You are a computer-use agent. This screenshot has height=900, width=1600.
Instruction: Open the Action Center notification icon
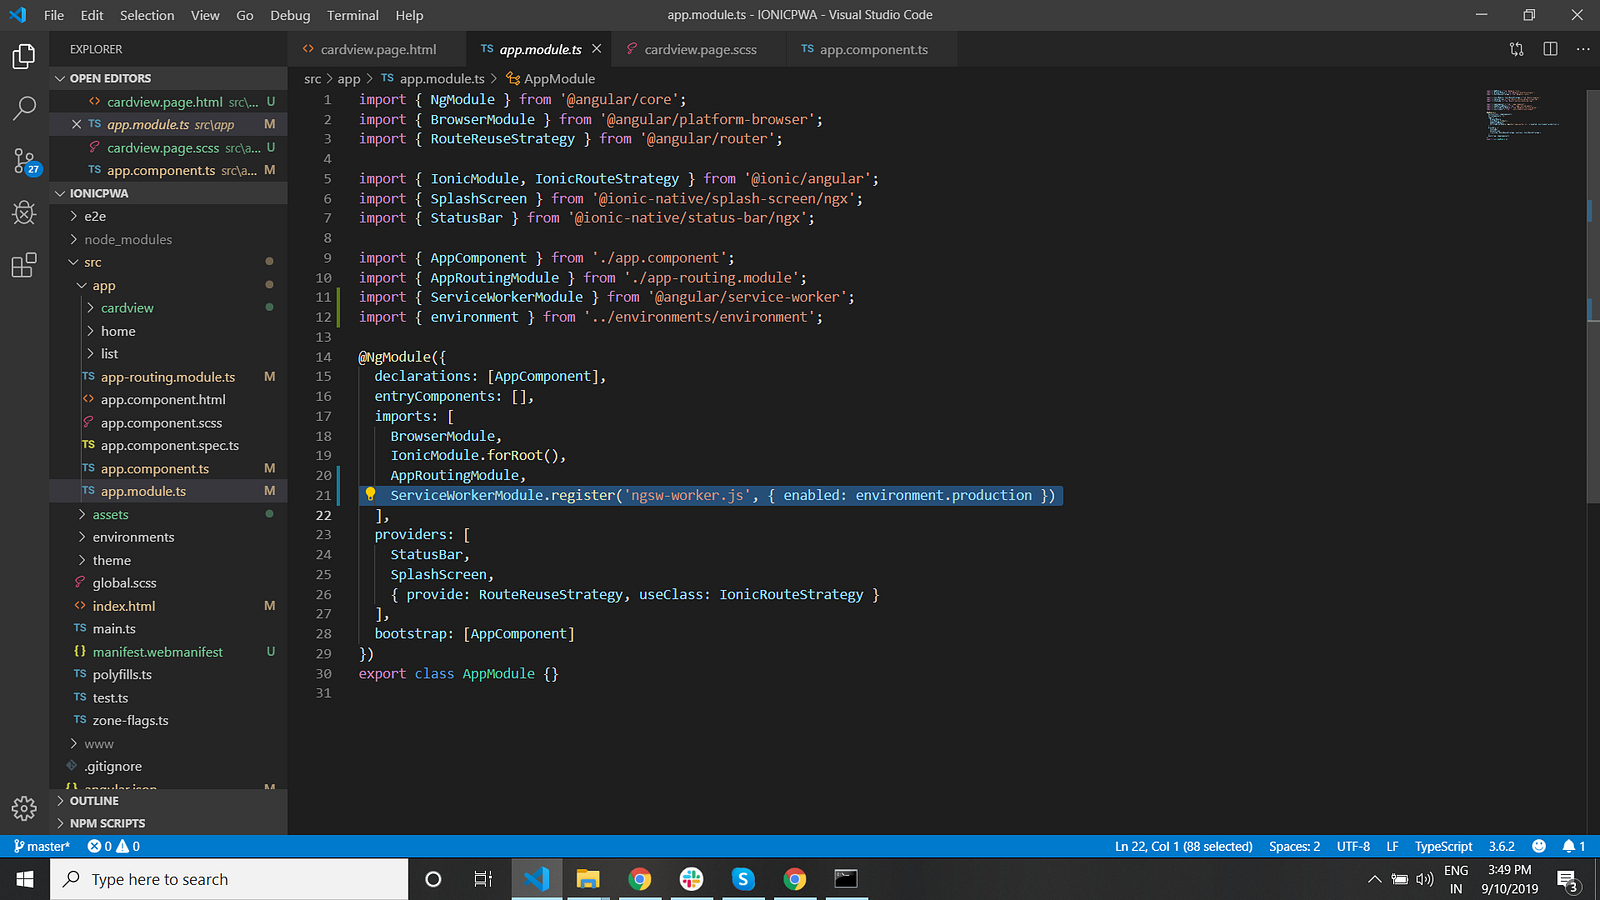(1569, 880)
